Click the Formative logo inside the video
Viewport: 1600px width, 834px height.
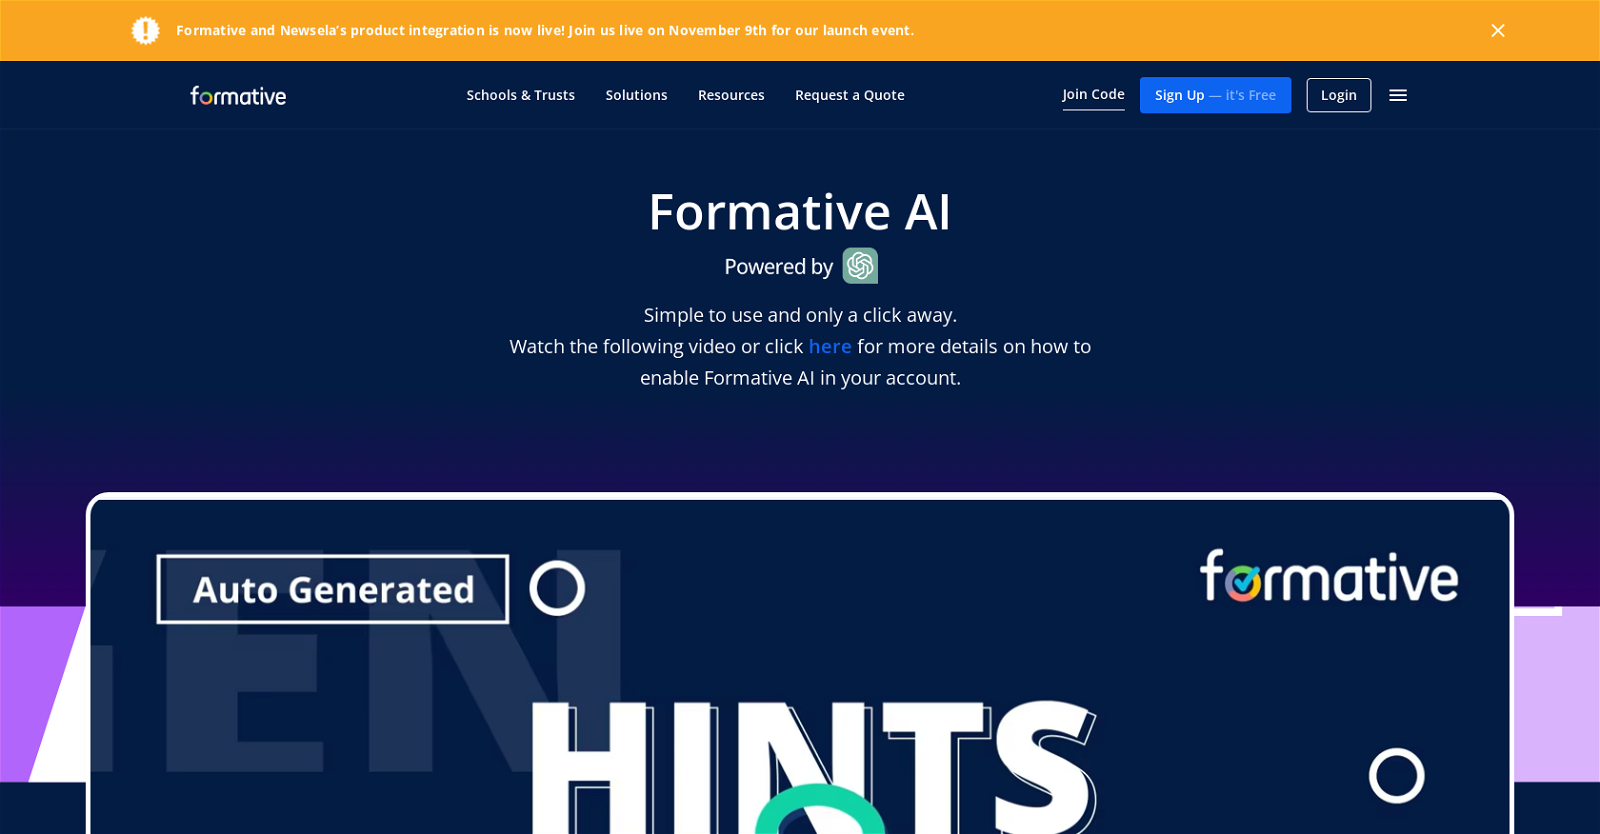[1329, 576]
